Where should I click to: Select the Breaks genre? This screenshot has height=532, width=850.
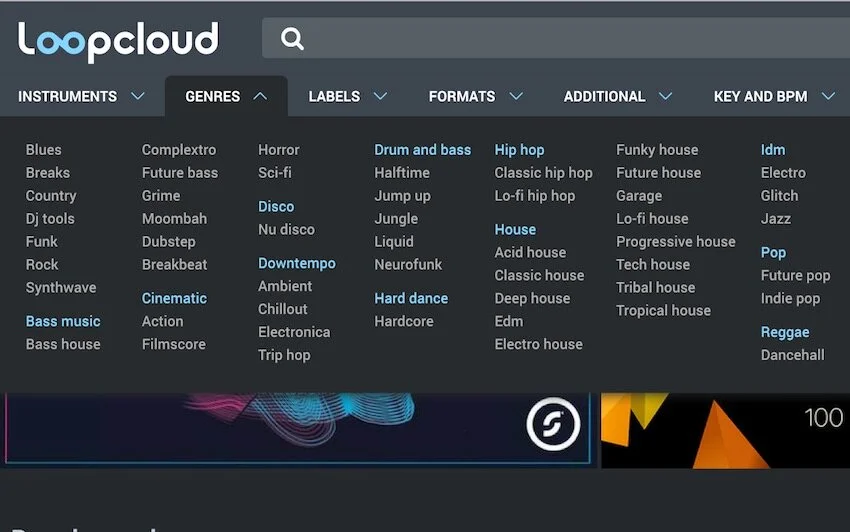[48, 172]
